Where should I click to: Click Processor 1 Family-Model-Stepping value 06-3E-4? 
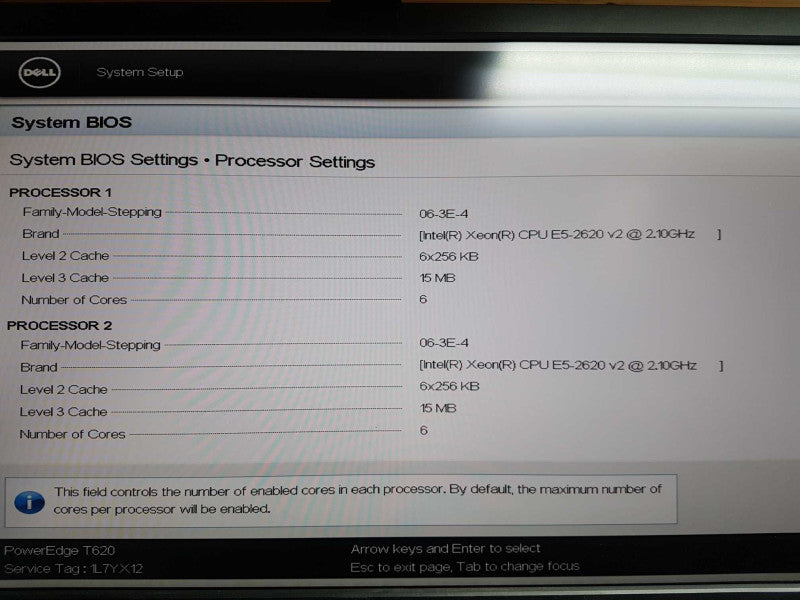443,214
